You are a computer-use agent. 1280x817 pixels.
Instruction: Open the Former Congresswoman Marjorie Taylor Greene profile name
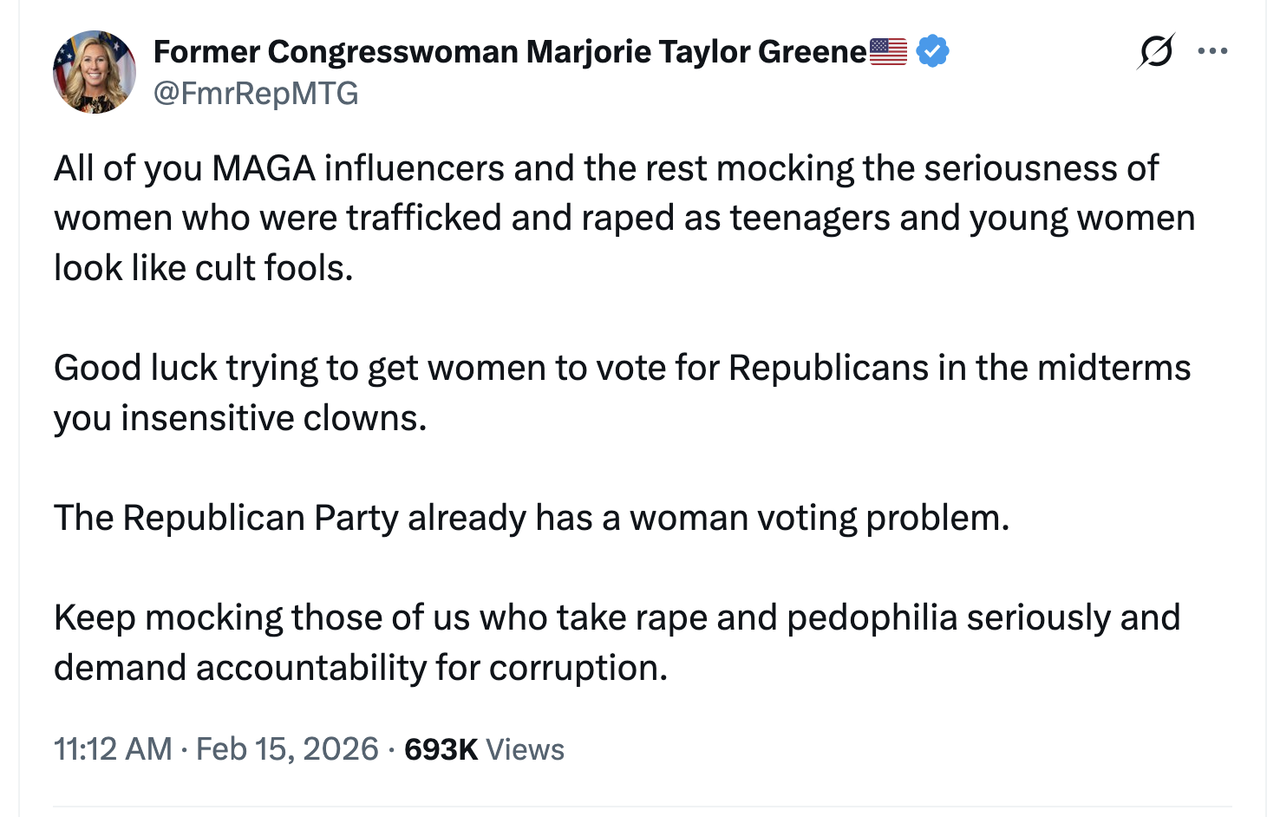pyautogui.click(x=510, y=50)
